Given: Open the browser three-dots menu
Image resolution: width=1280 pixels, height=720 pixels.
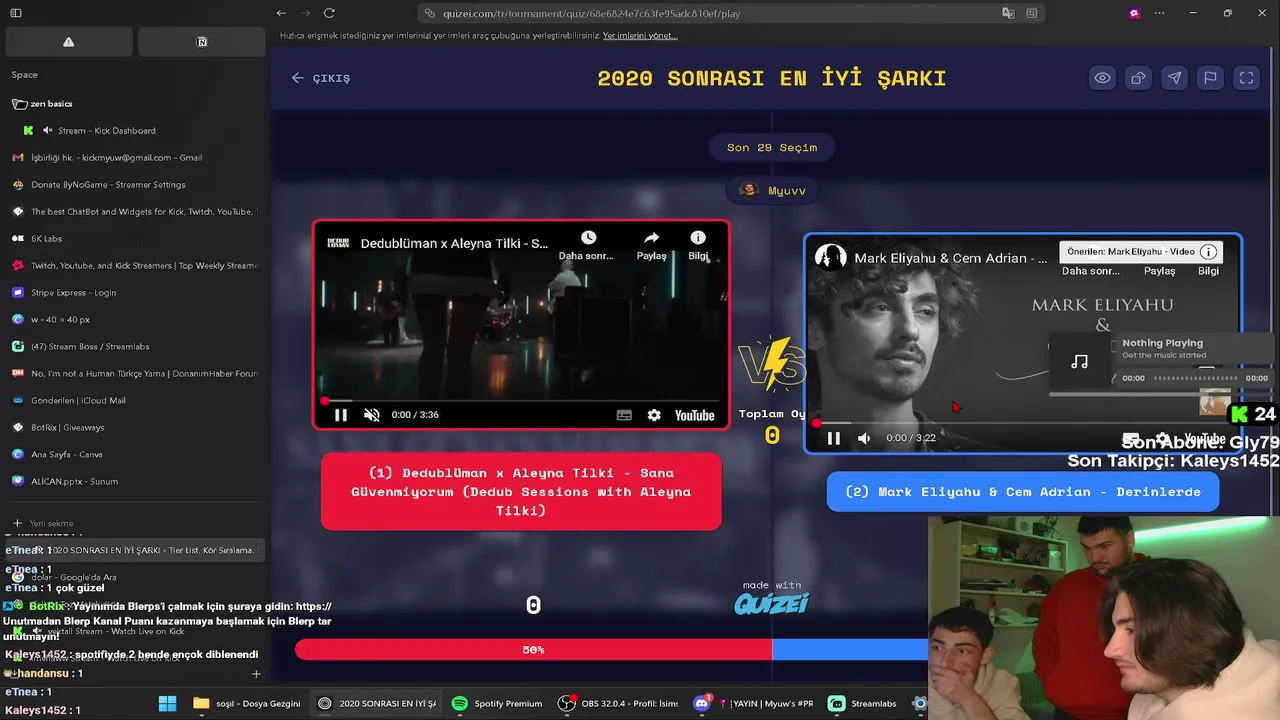Looking at the screenshot, I should [1159, 13].
